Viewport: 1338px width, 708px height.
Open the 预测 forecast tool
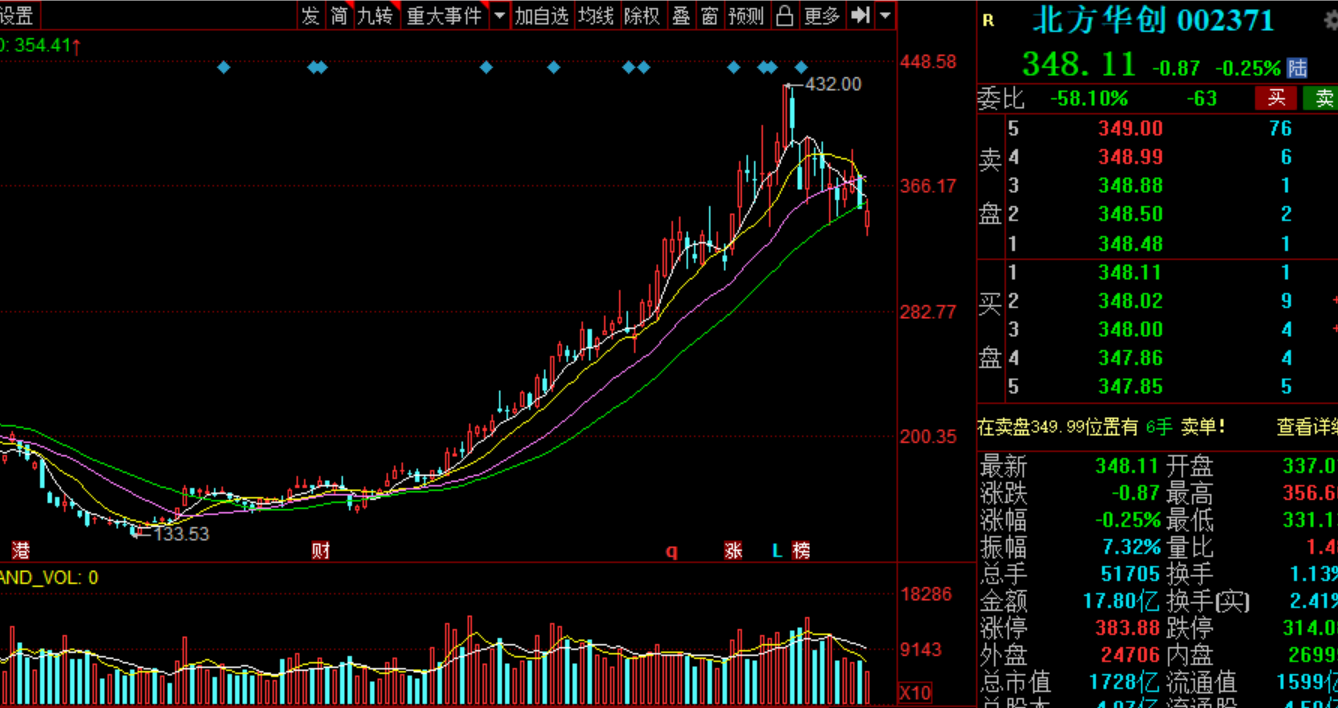coord(746,15)
